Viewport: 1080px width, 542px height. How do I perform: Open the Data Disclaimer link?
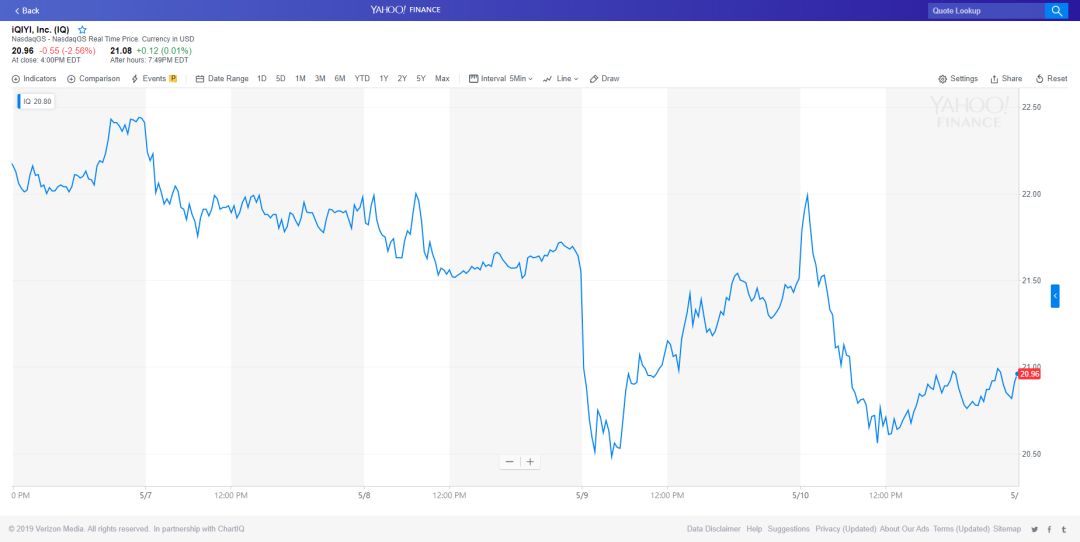pyautogui.click(x=714, y=529)
